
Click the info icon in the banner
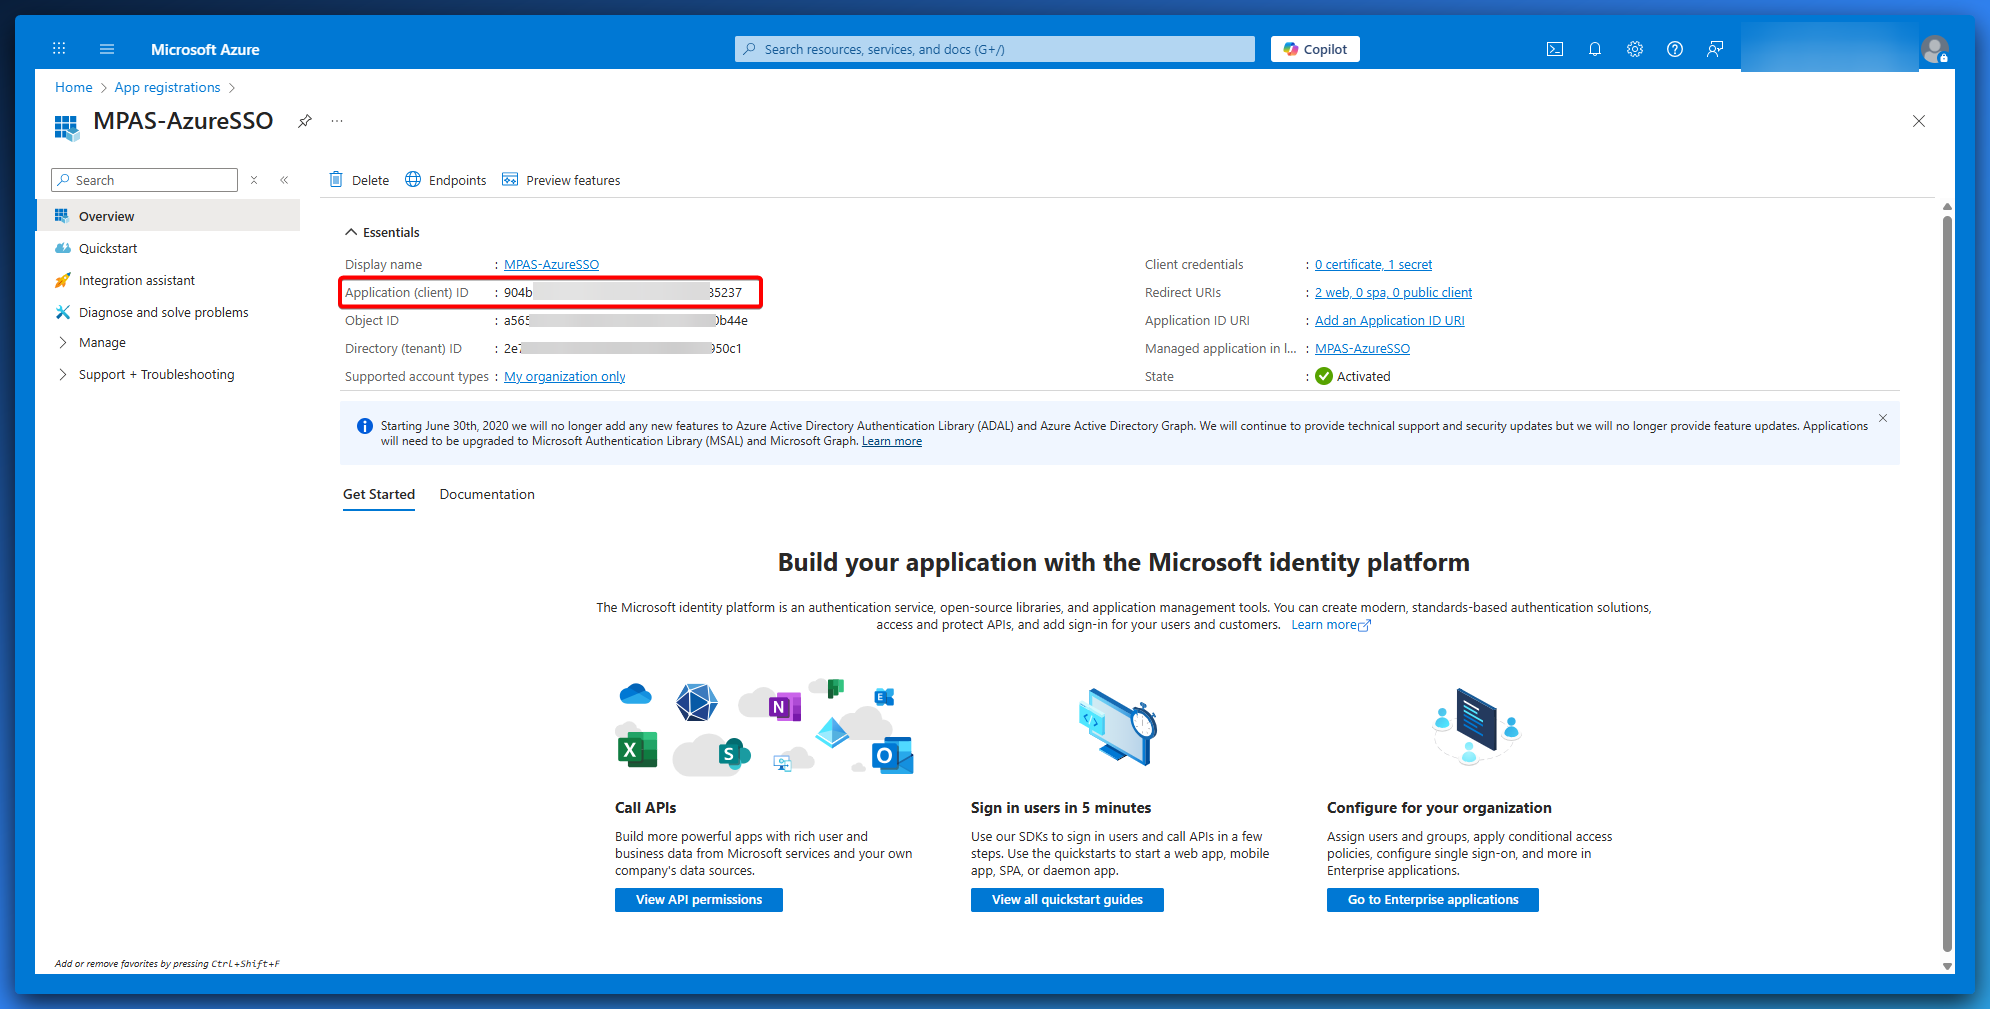(365, 426)
